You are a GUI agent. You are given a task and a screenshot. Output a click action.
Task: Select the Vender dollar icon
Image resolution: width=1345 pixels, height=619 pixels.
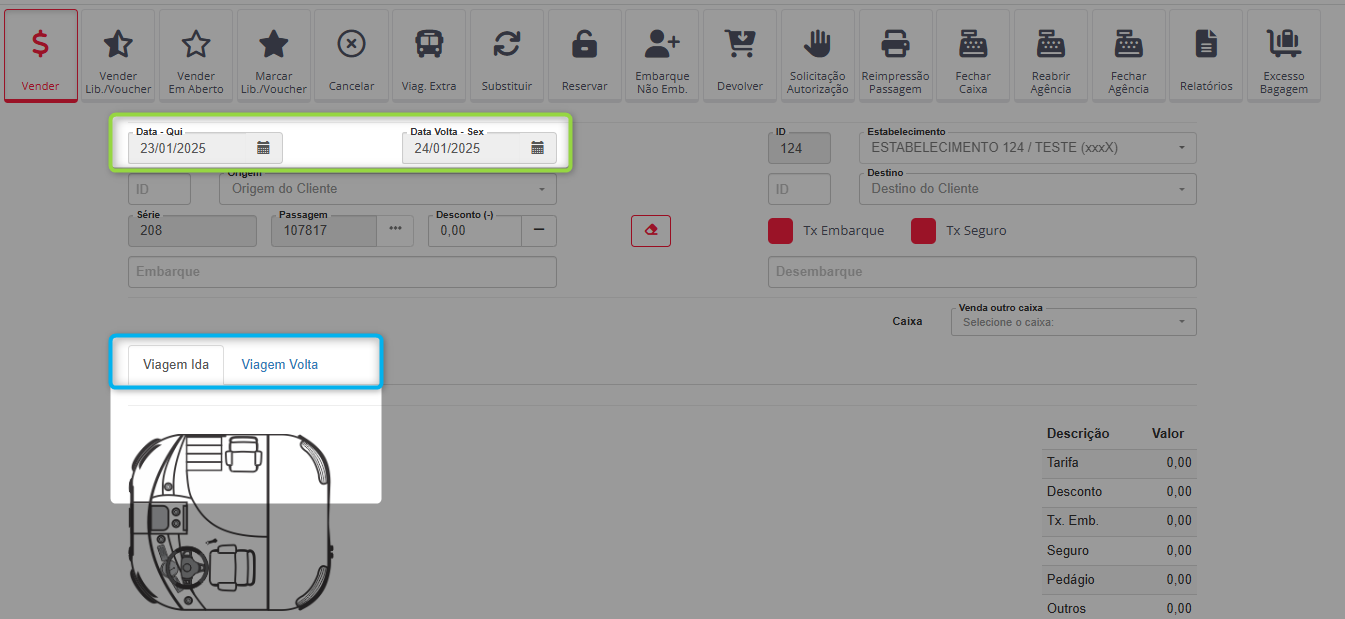pos(41,44)
